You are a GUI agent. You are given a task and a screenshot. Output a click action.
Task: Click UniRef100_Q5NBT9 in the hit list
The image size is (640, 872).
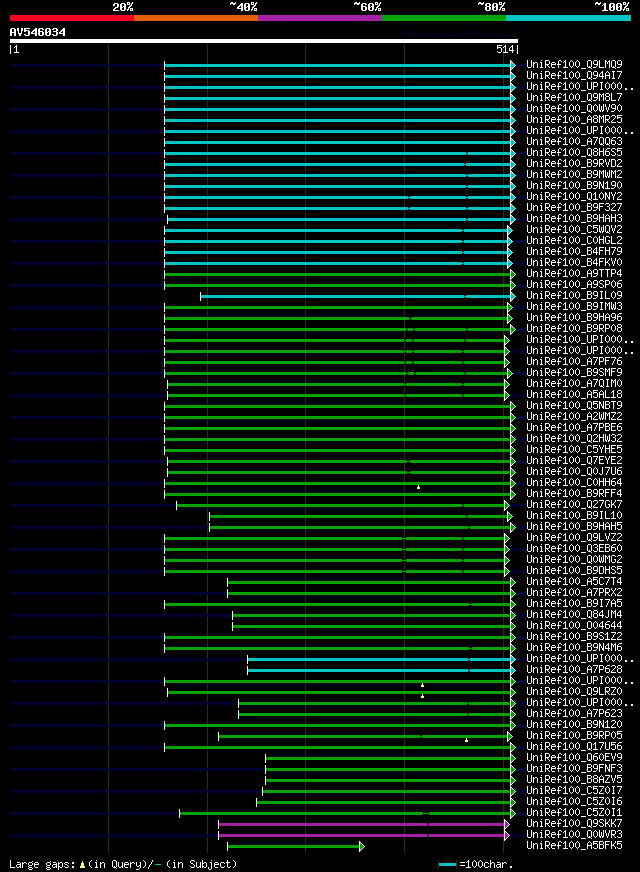tap(574, 405)
